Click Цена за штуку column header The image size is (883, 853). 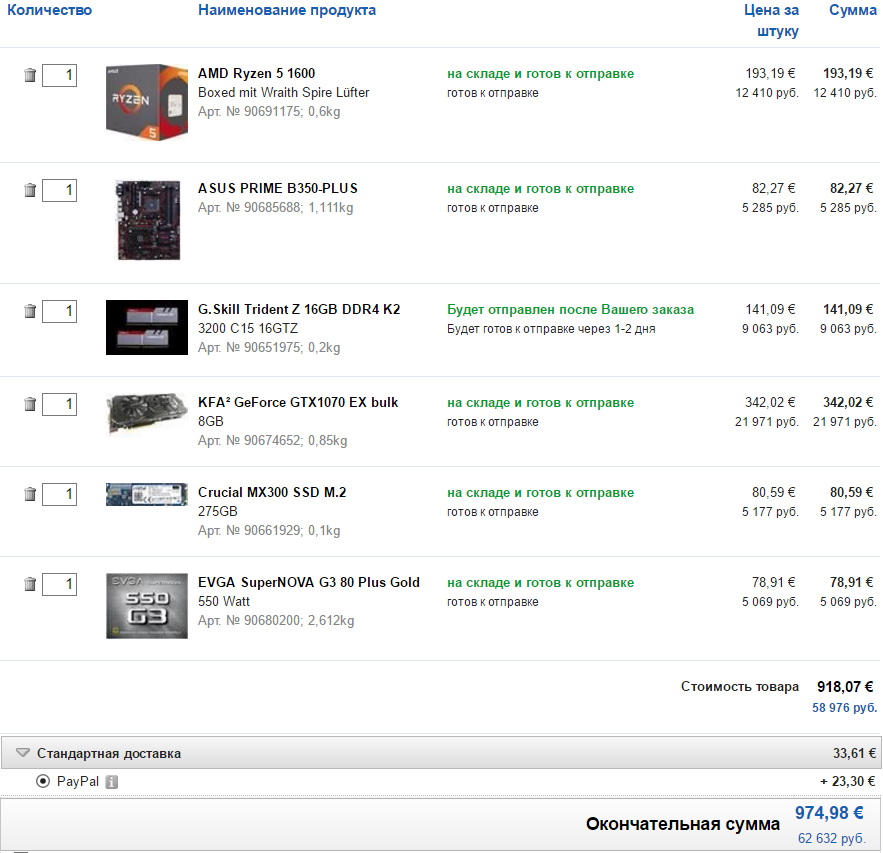(x=771, y=20)
